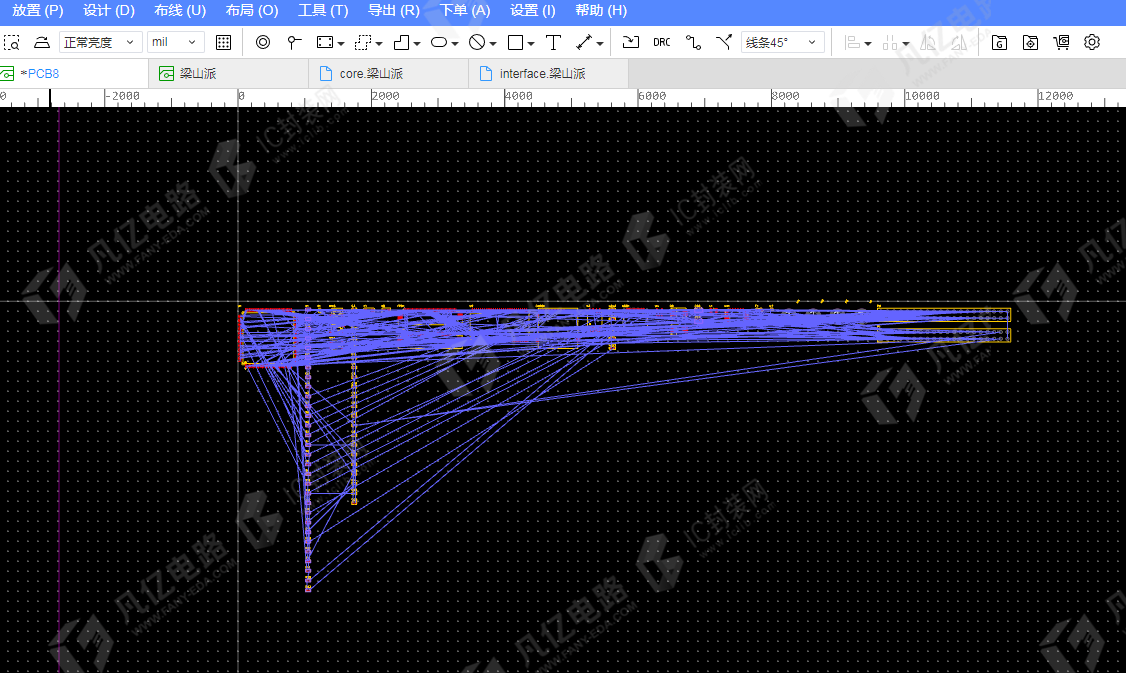Select the copper pour rectangle tool

[x=325, y=42]
